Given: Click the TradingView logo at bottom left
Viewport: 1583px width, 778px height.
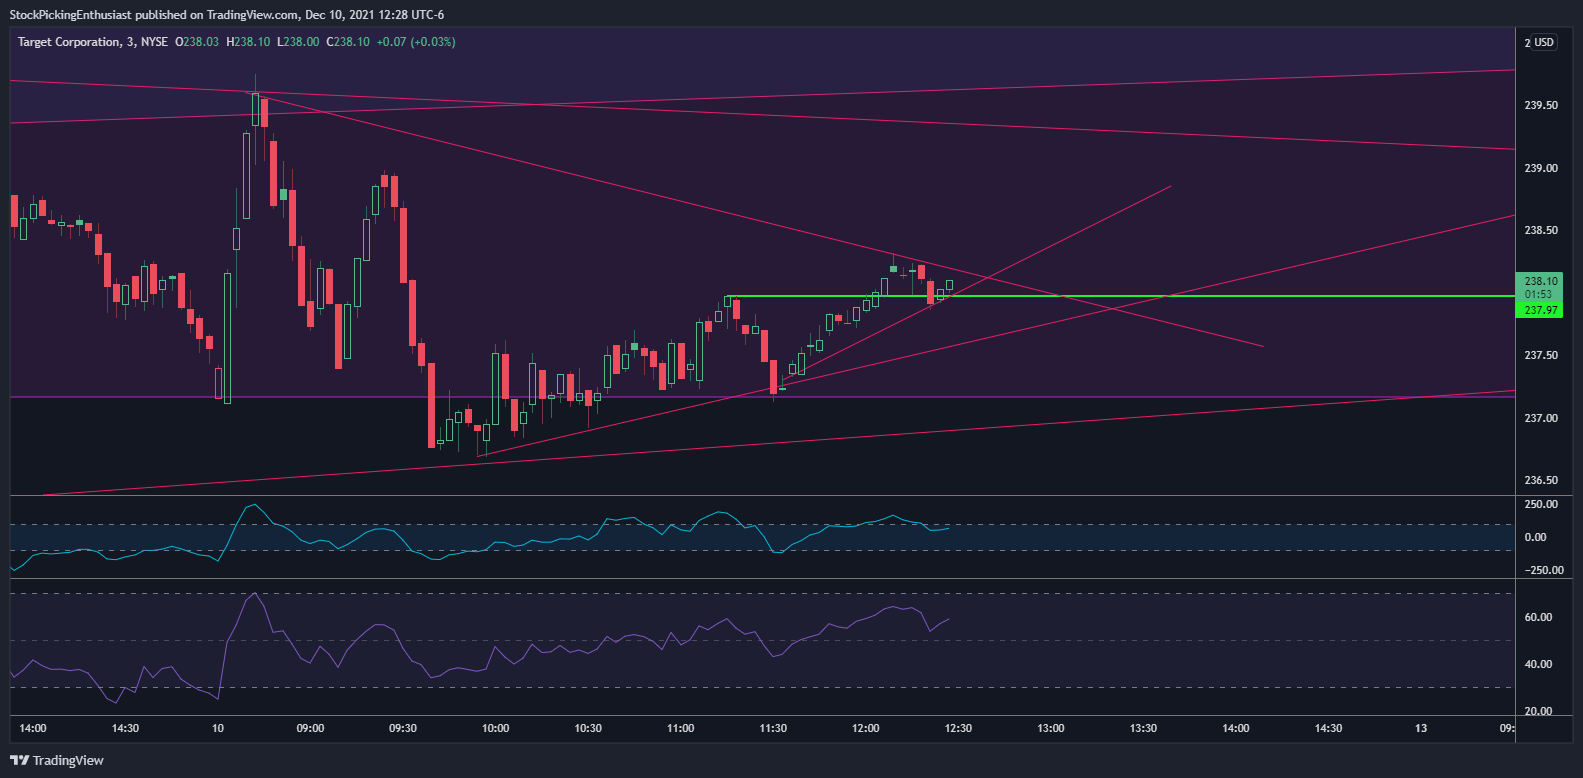Looking at the screenshot, I should pos(57,760).
